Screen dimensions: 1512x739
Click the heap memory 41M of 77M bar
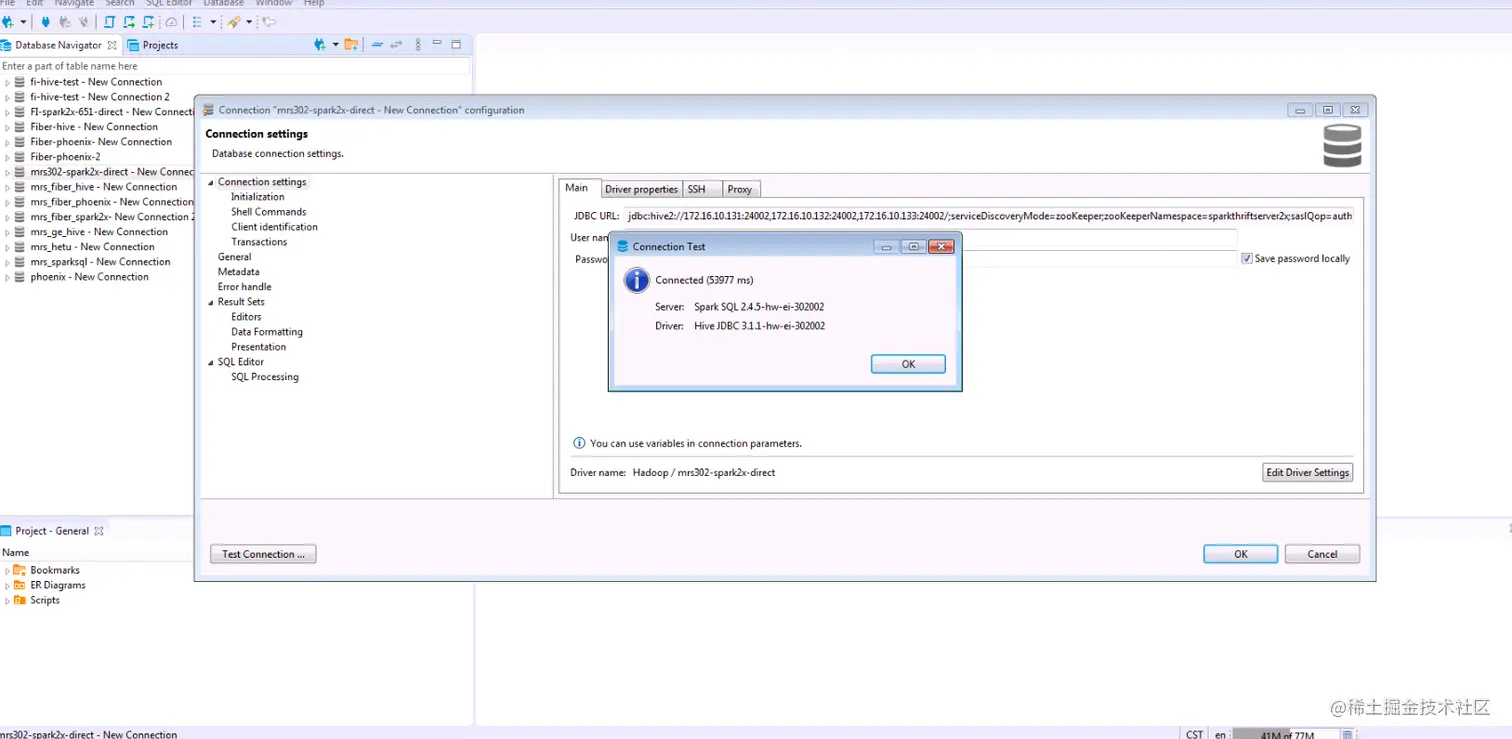click(x=1285, y=734)
